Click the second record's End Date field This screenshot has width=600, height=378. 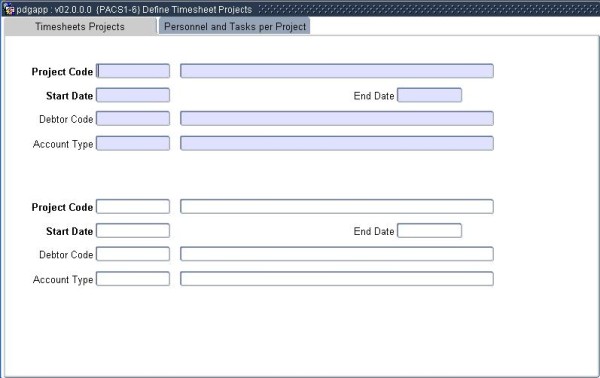(x=429, y=231)
